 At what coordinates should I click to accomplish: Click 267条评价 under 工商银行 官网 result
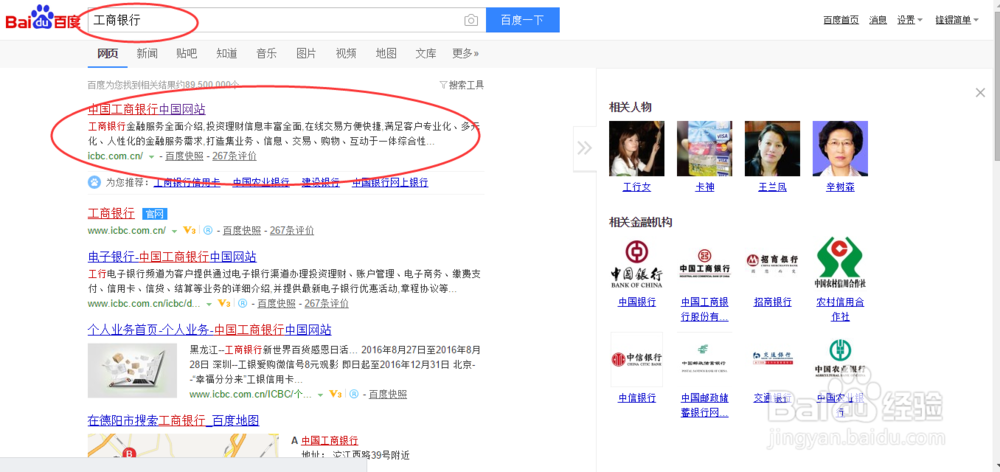click(292, 231)
